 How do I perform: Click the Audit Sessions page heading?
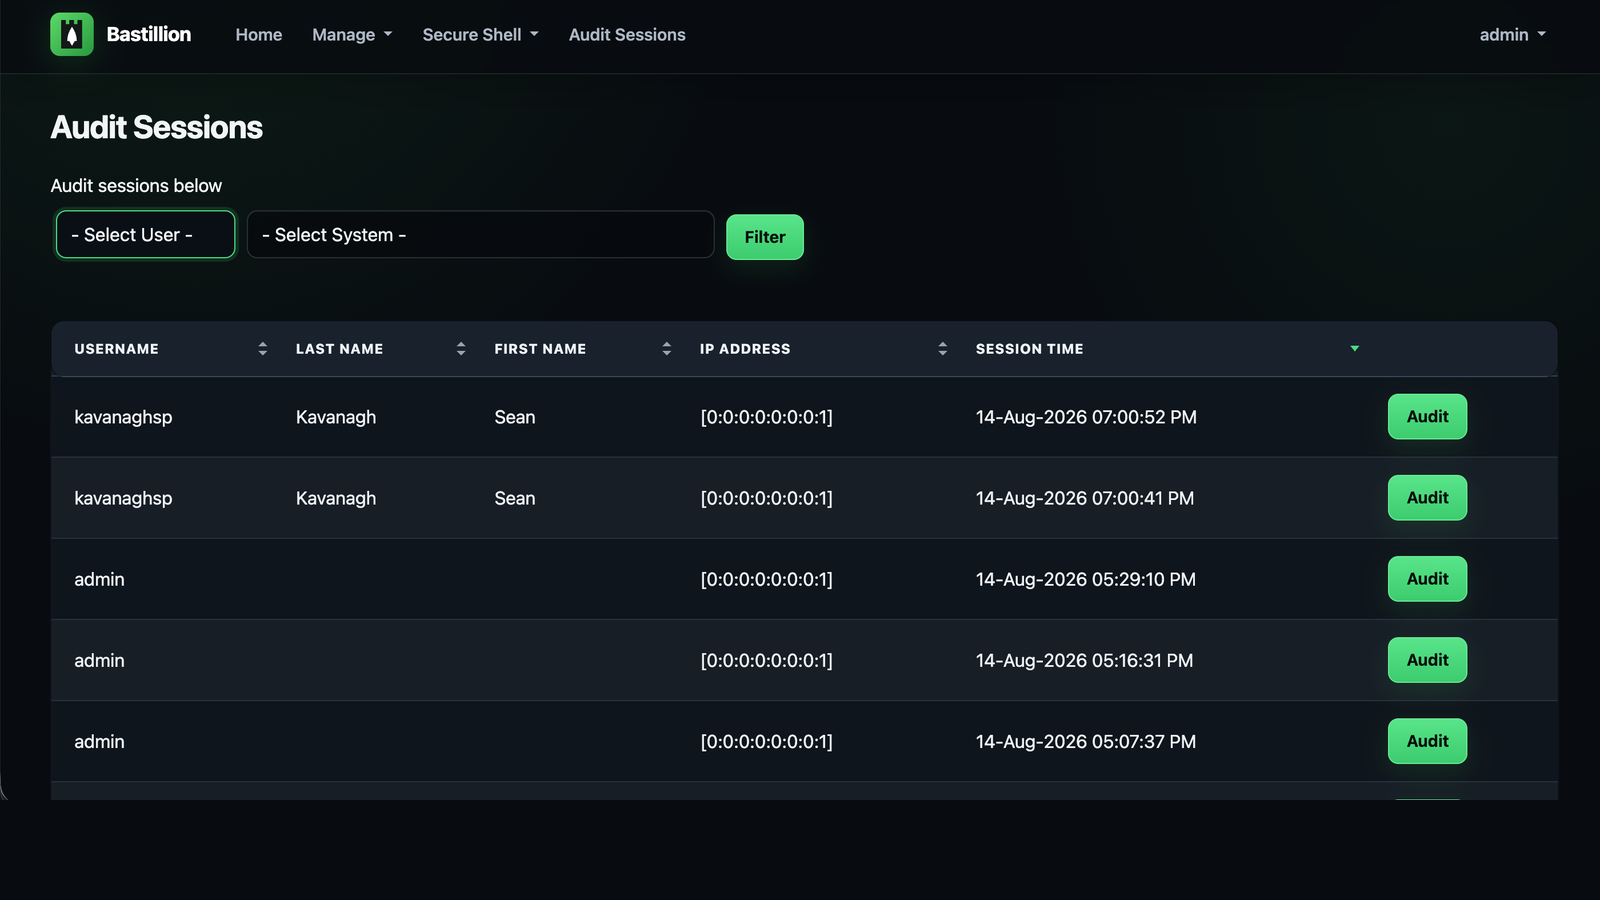pos(157,127)
